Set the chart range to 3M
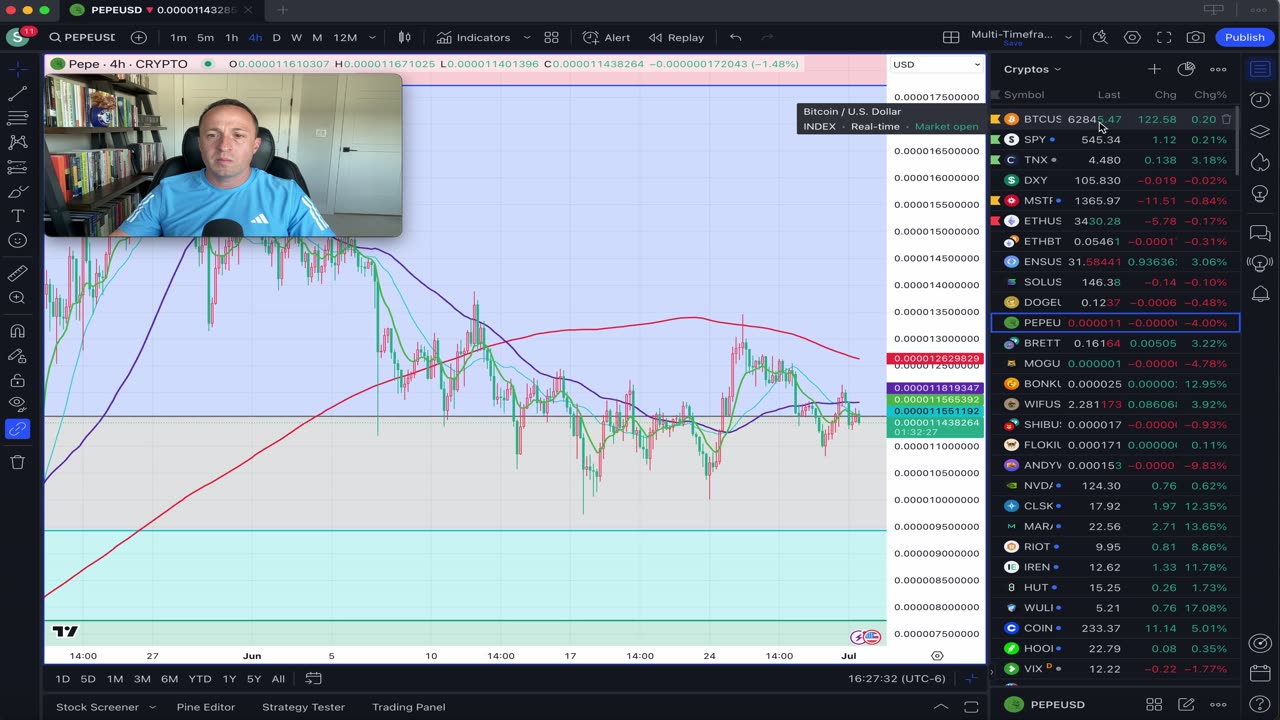The height and width of the screenshot is (720, 1280). point(142,679)
